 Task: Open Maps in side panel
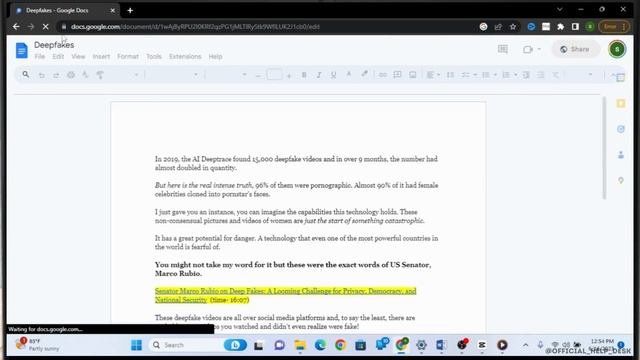click(621, 180)
